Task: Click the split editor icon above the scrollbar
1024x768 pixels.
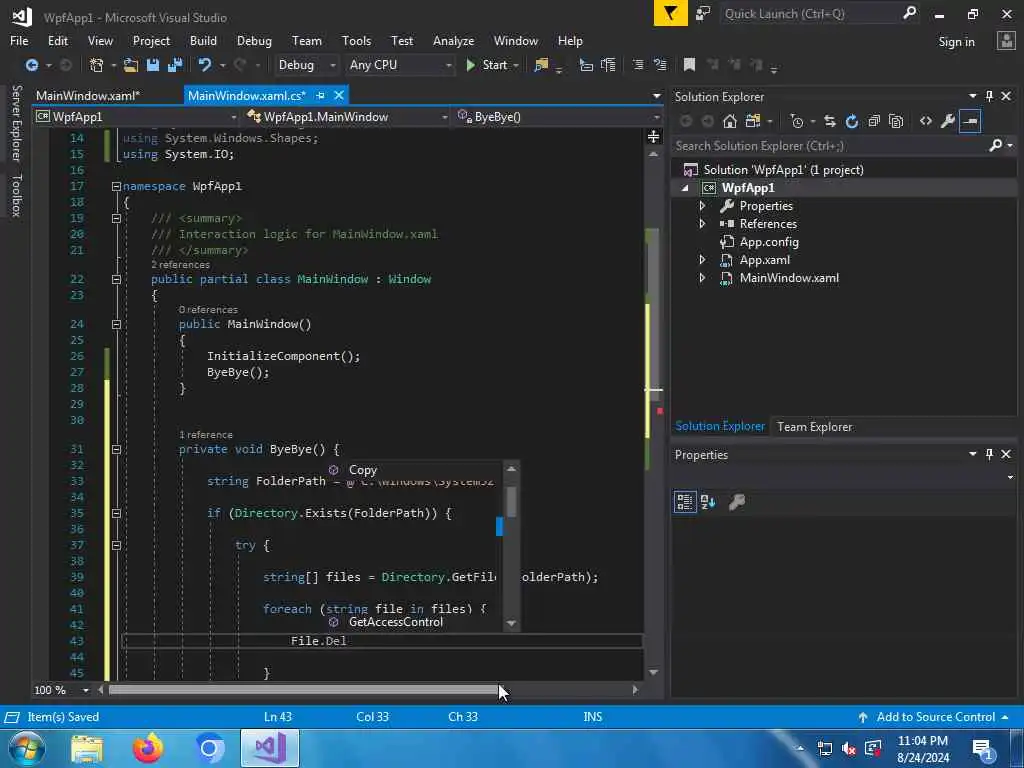Action: [653, 136]
